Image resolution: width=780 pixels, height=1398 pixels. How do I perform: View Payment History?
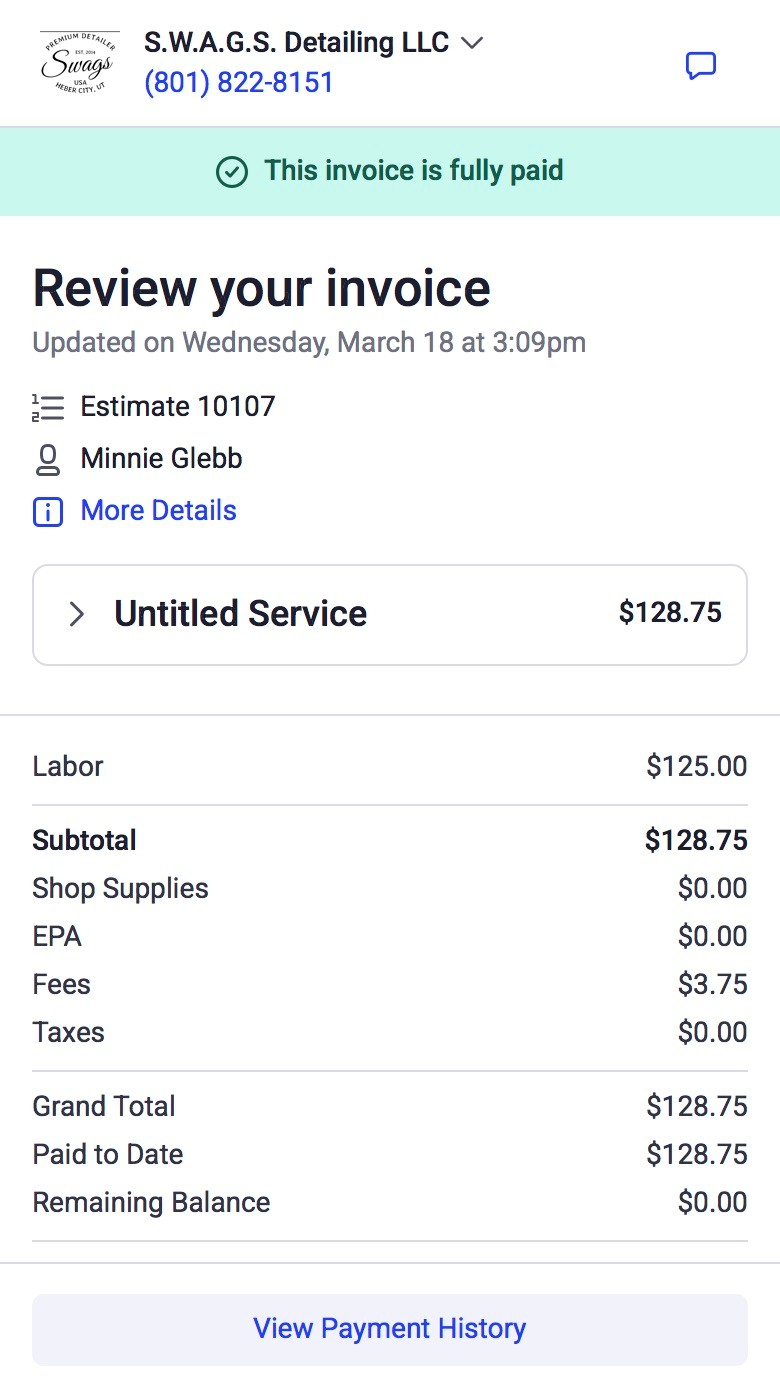(390, 1329)
